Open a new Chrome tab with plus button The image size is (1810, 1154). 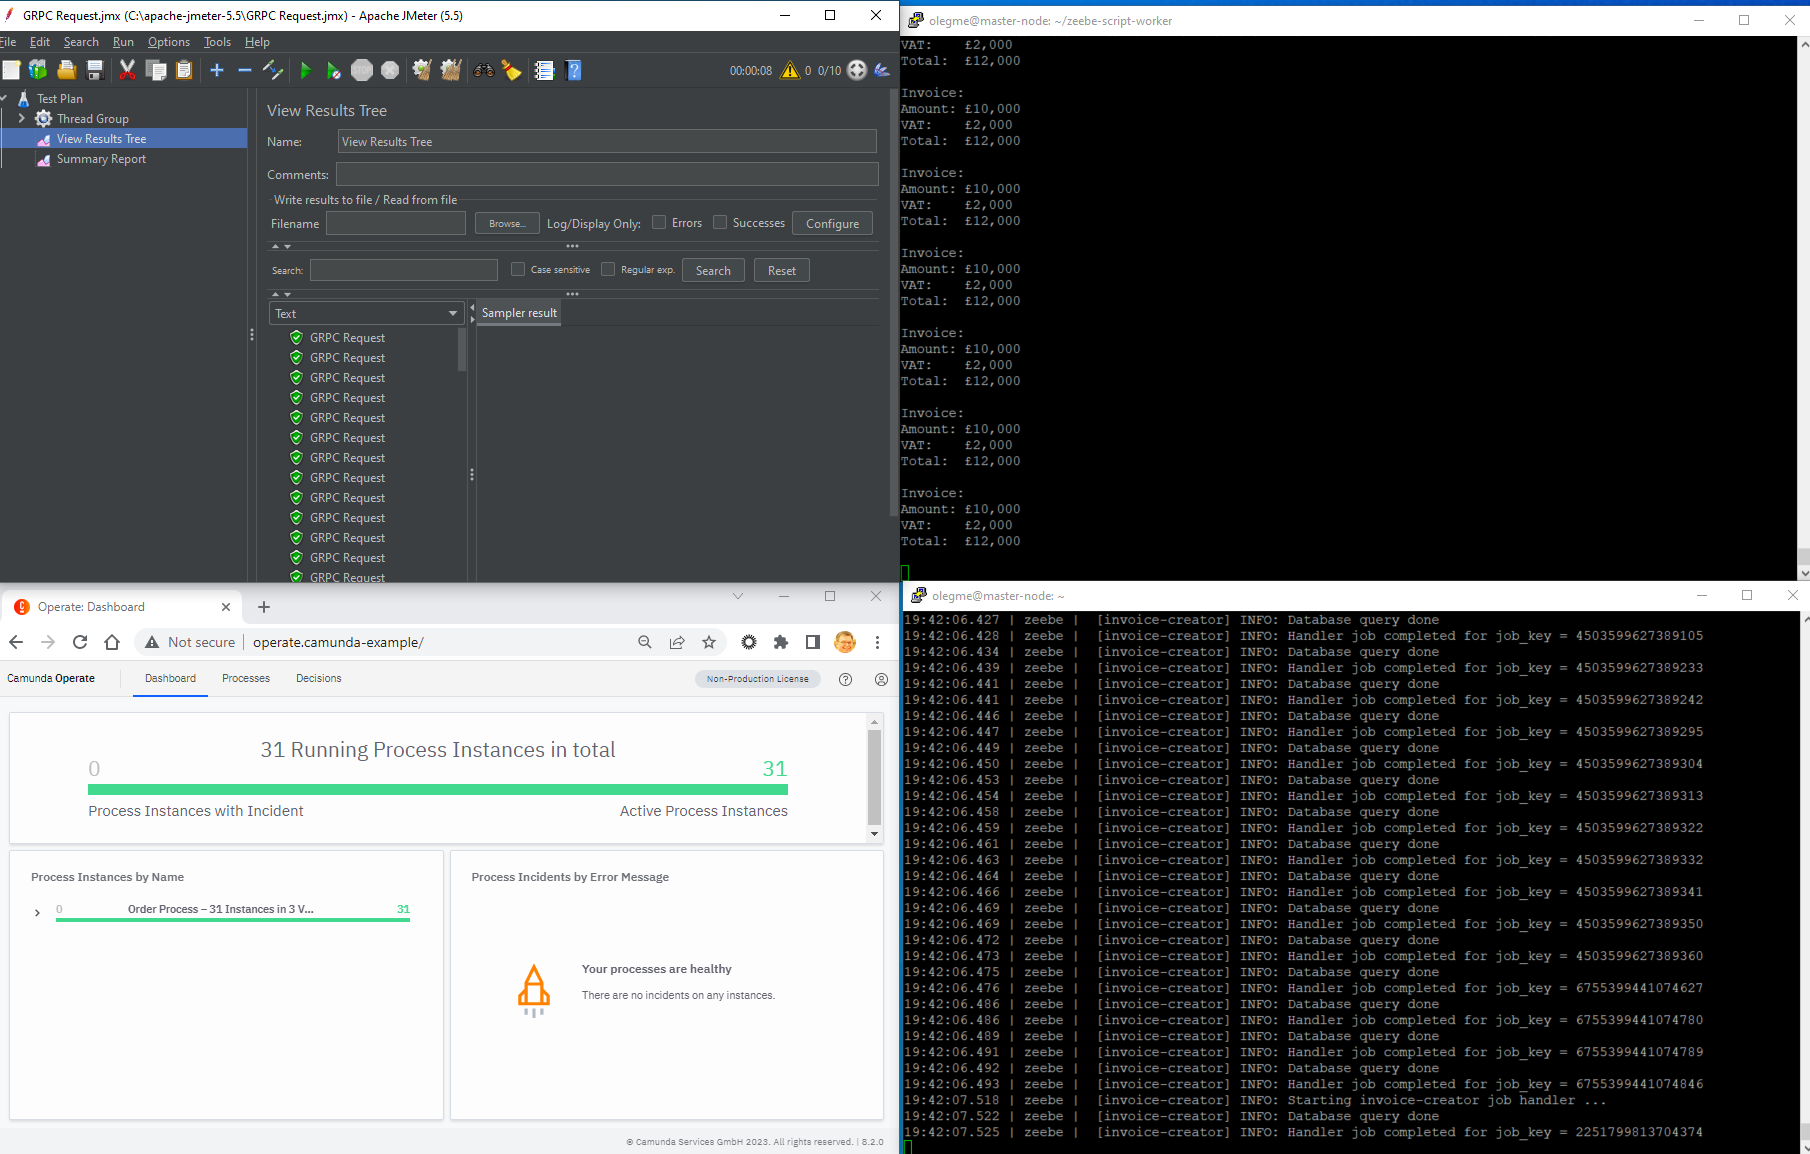pyautogui.click(x=264, y=607)
